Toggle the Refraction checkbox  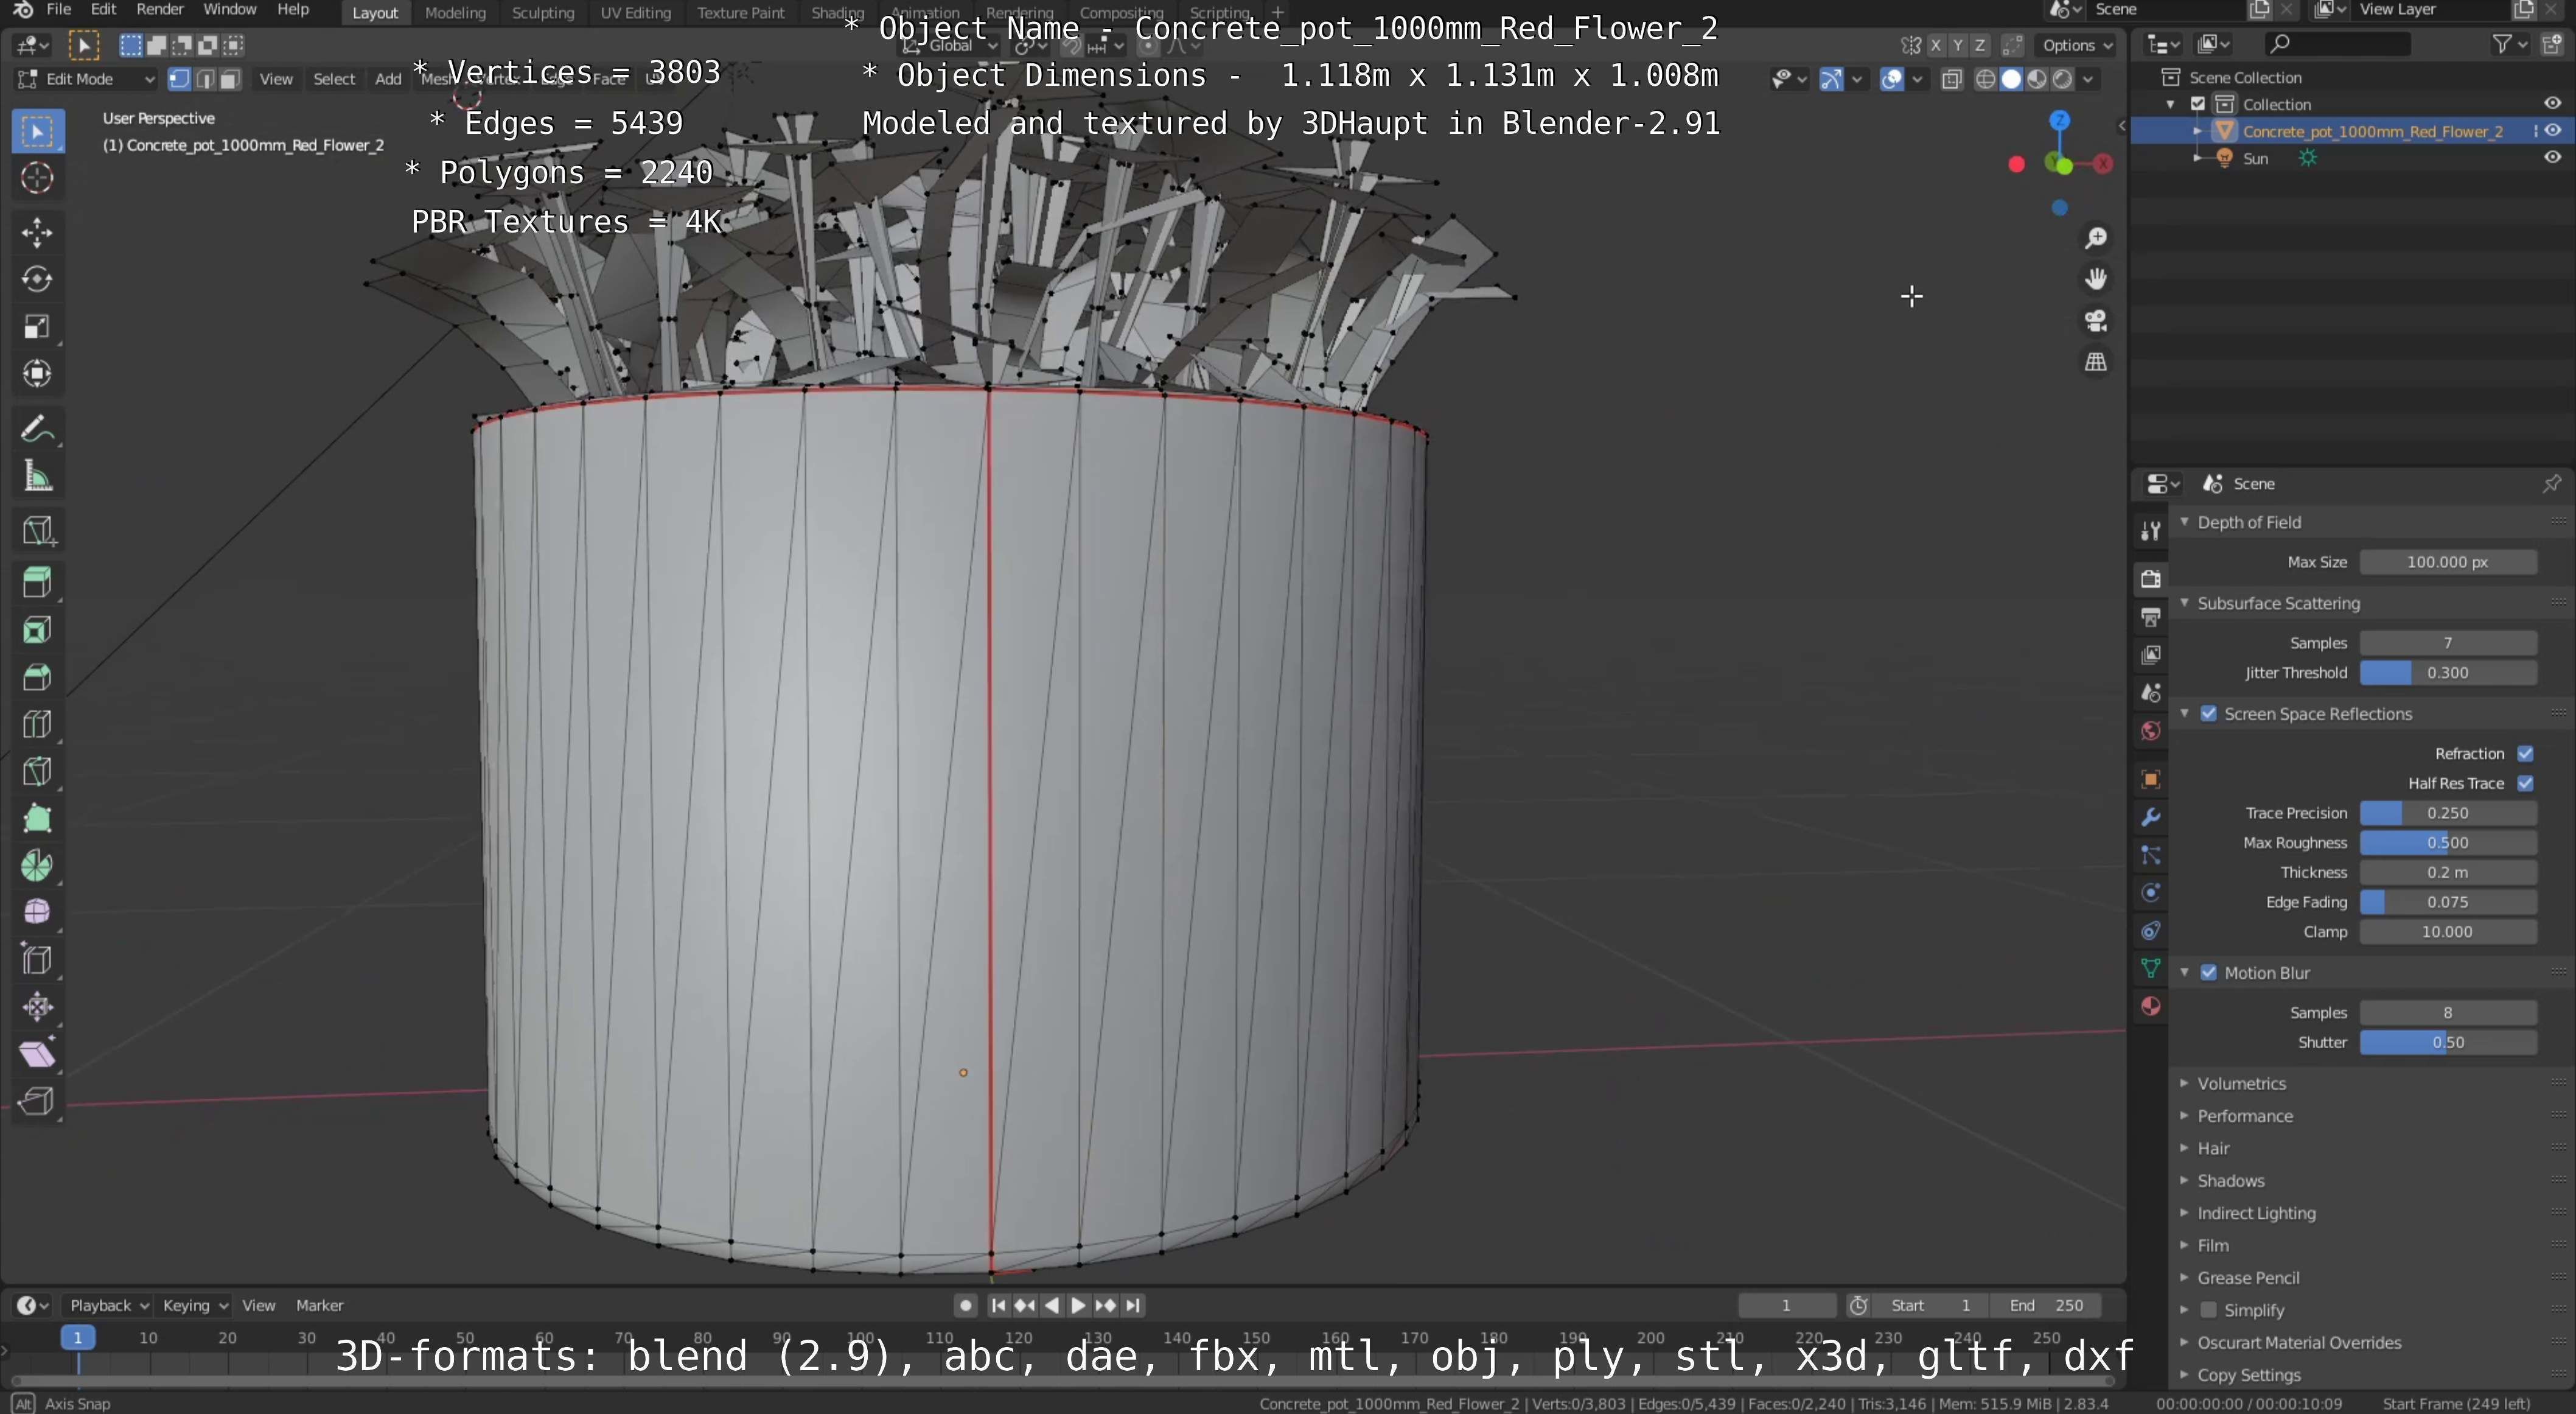pos(2525,753)
